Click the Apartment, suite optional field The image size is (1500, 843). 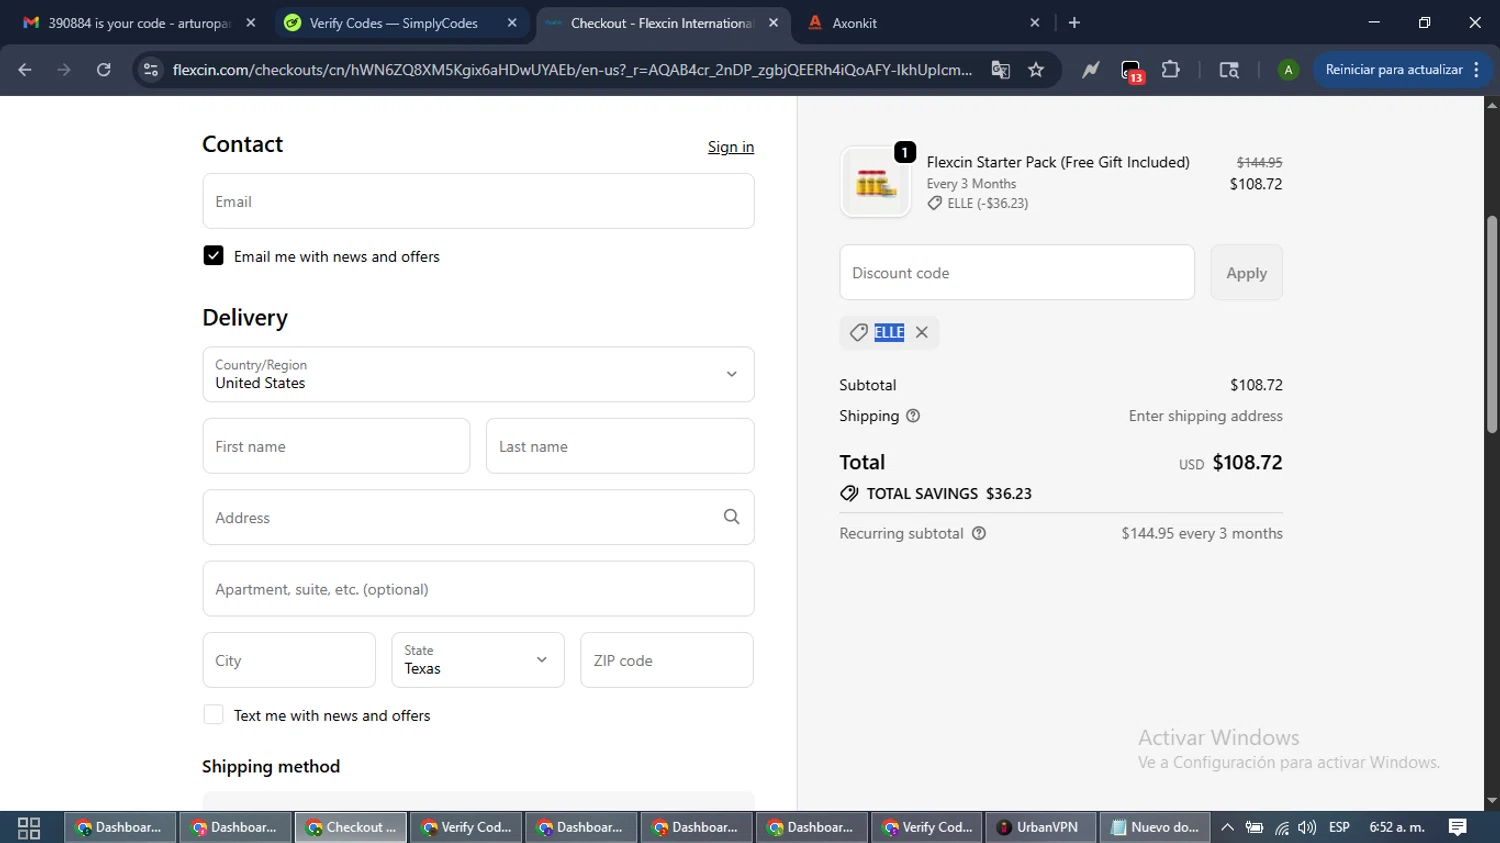[x=478, y=589]
